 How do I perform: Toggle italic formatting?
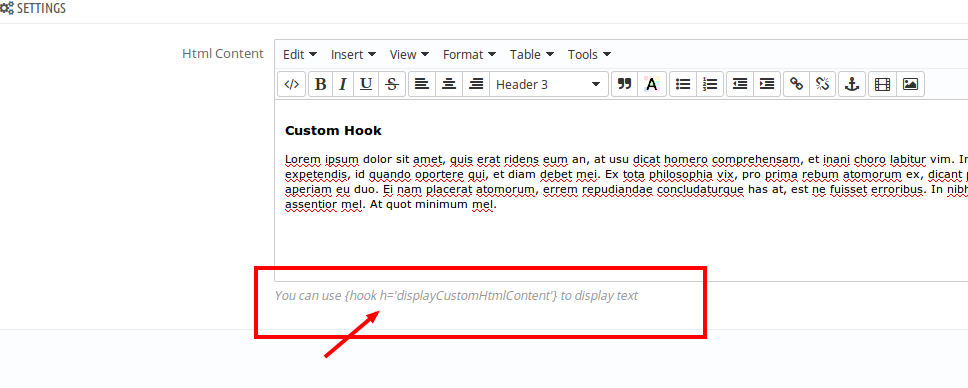343,85
